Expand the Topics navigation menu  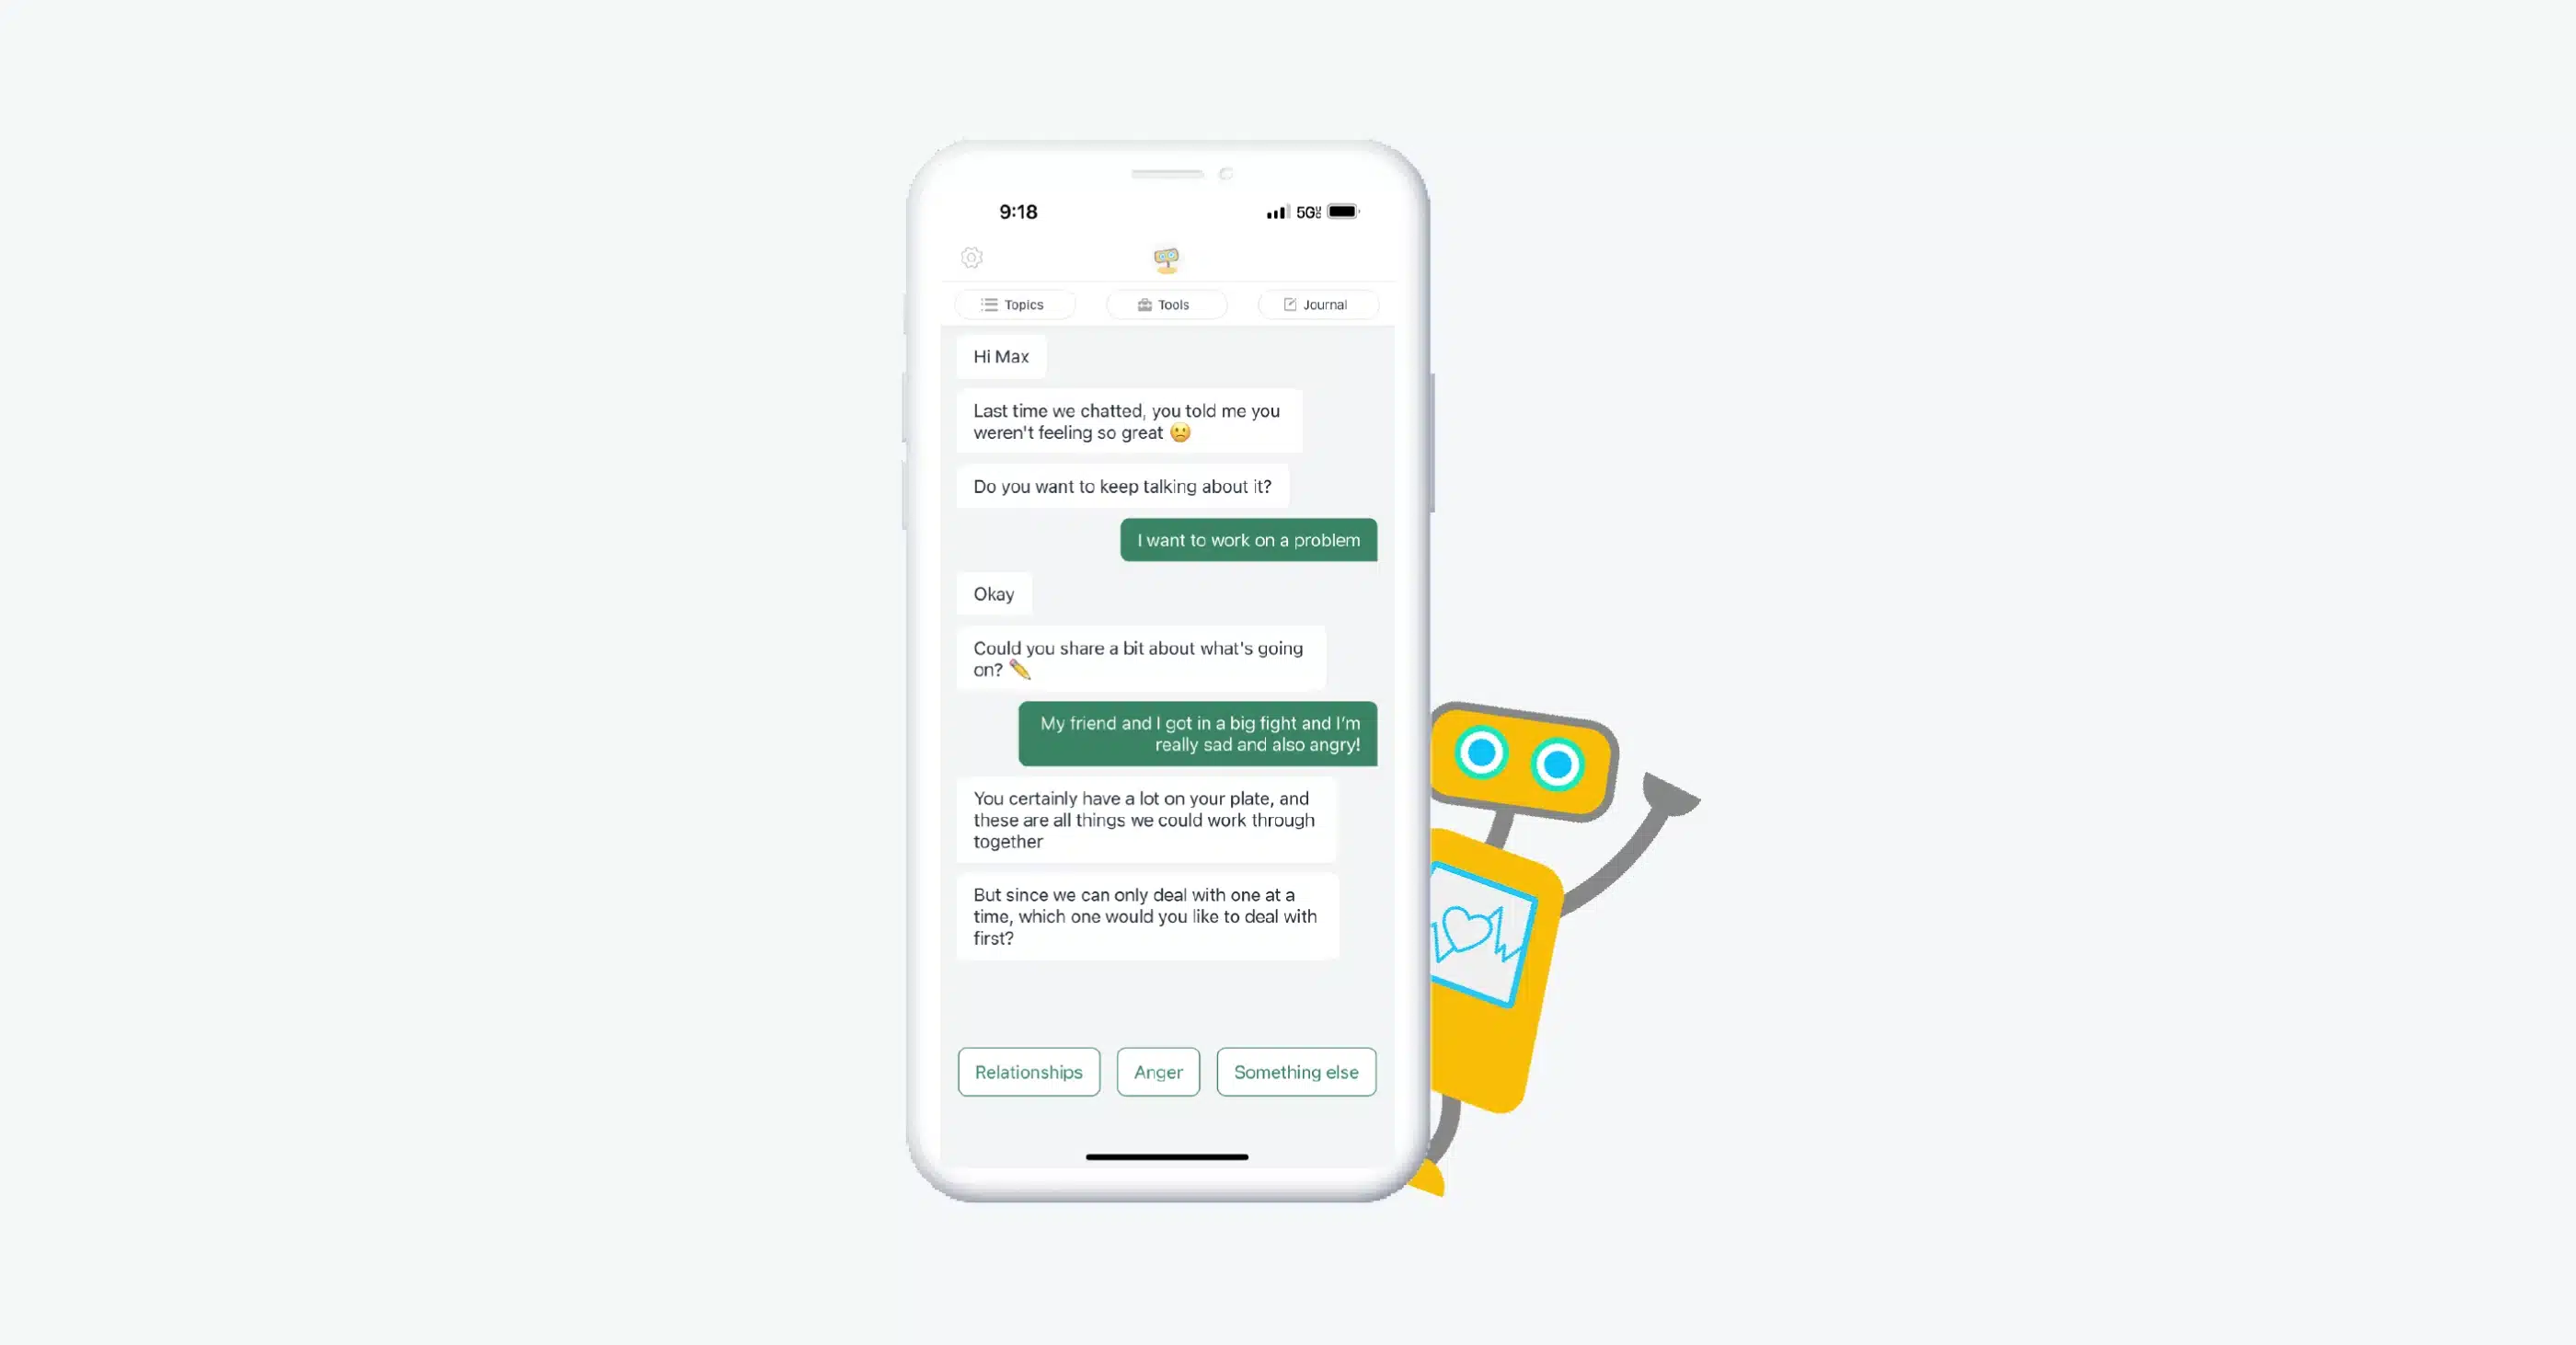(x=1014, y=304)
